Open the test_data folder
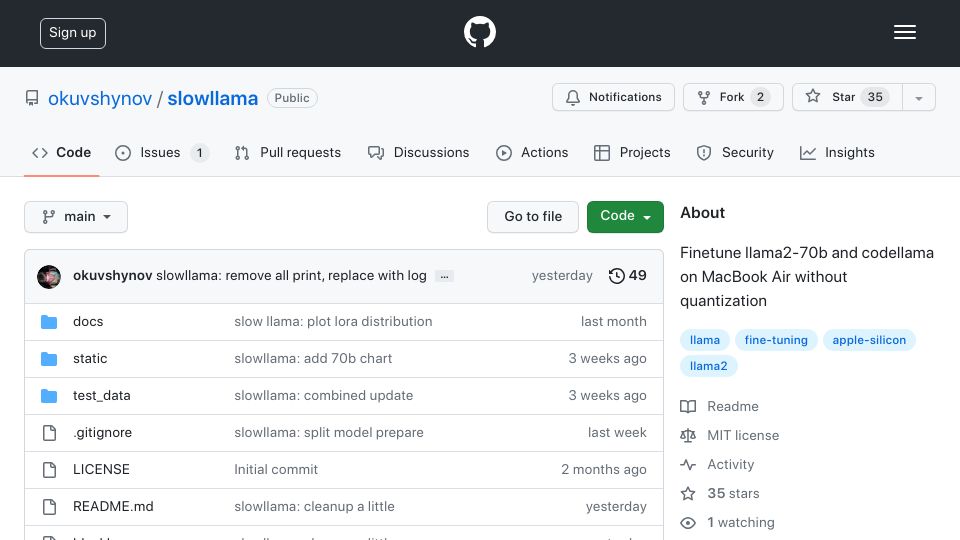 [102, 396]
